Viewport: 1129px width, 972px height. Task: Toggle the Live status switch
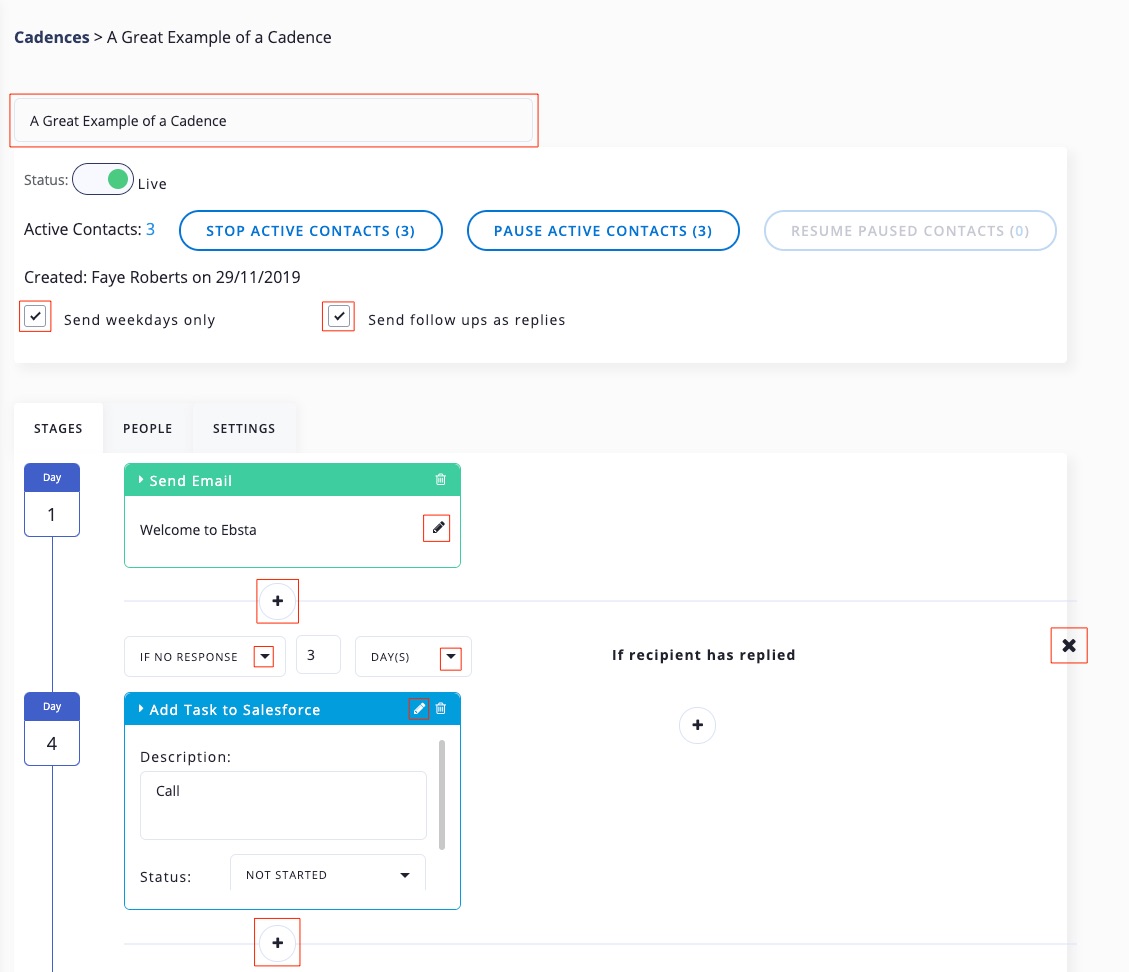[x=103, y=181]
